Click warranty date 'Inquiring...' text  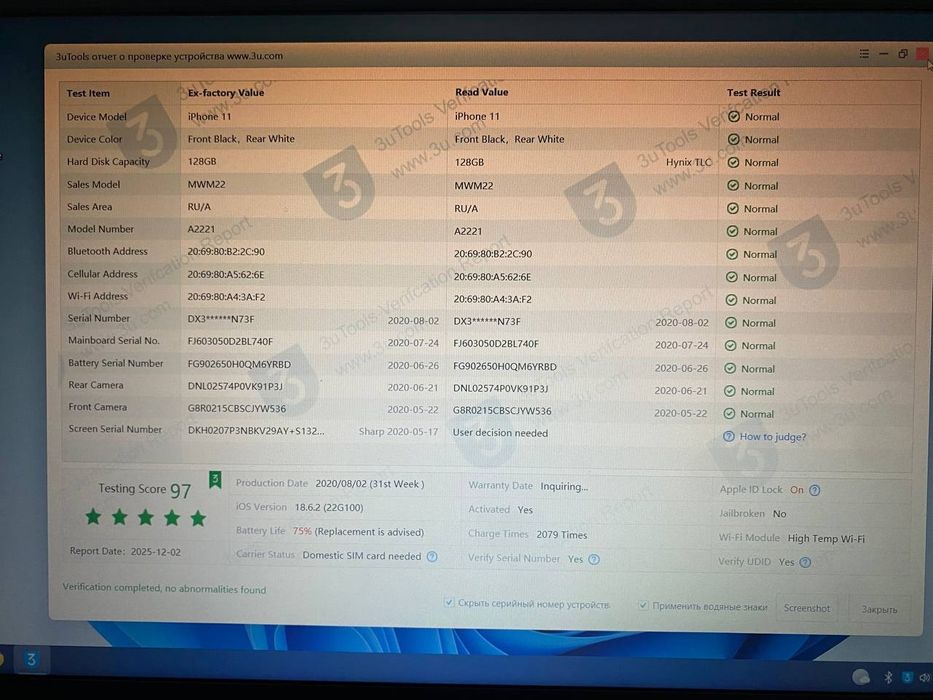point(564,486)
